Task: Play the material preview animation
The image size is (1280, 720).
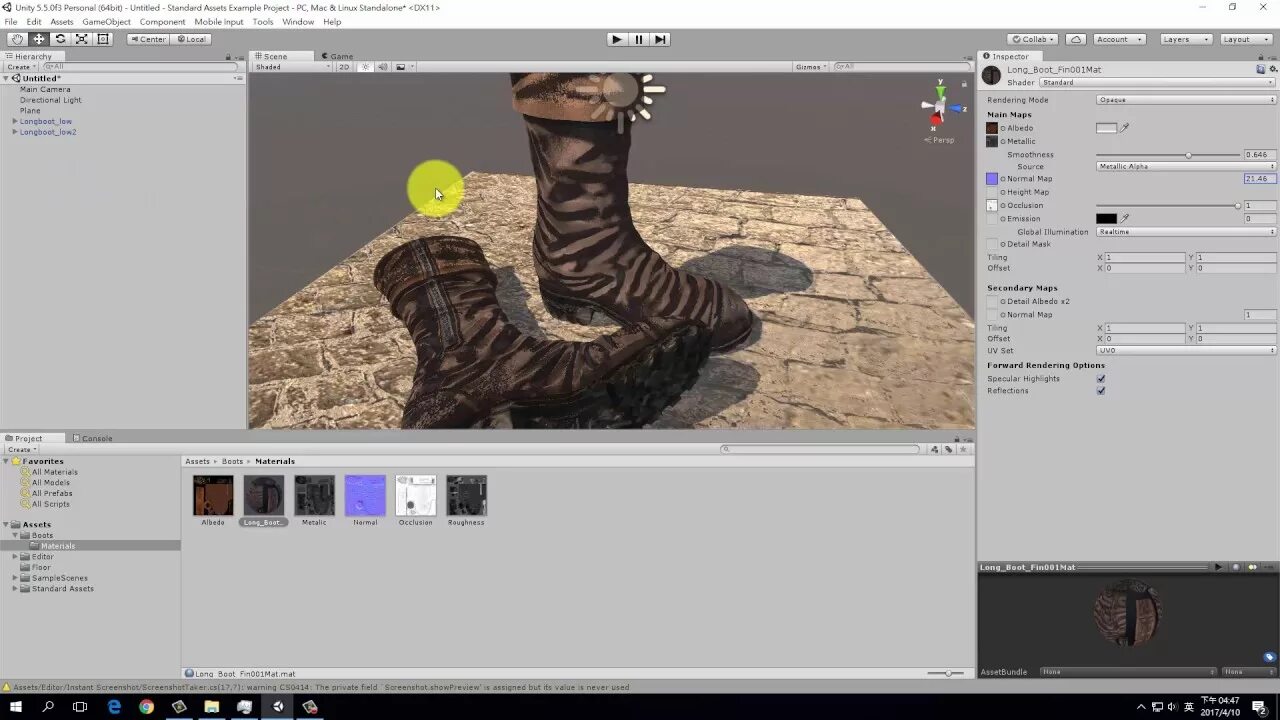Action: pos(1218,567)
